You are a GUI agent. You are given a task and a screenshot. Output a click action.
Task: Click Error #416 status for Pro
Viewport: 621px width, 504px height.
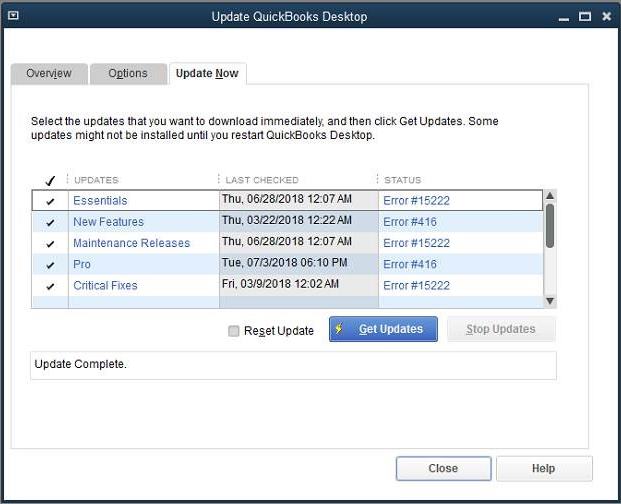[410, 264]
